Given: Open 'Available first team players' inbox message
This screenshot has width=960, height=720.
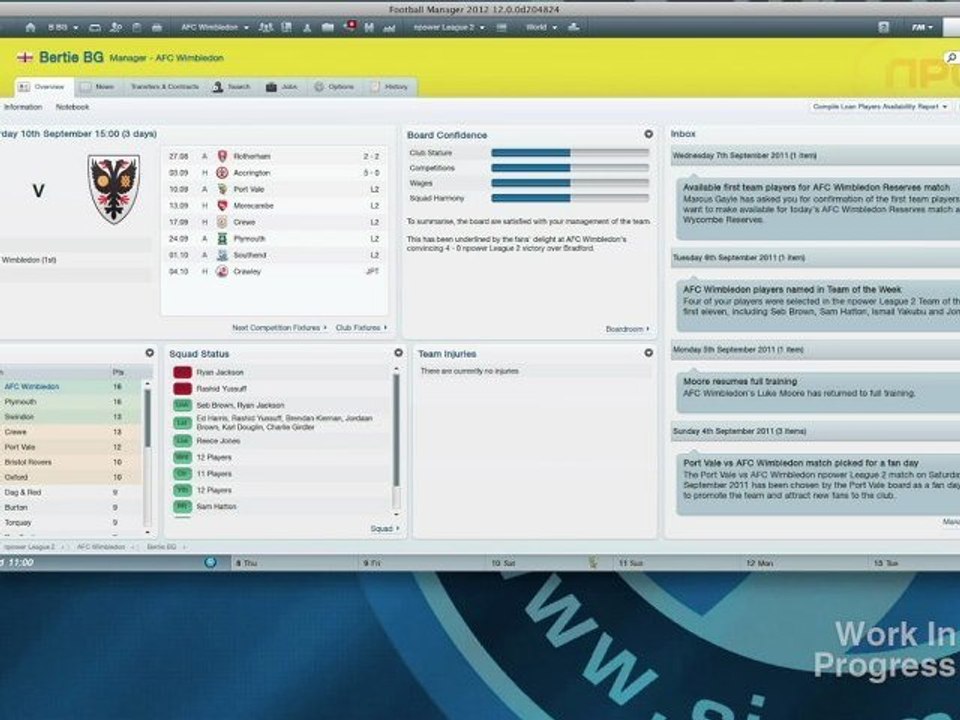Looking at the screenshot, I should [817, 208].
